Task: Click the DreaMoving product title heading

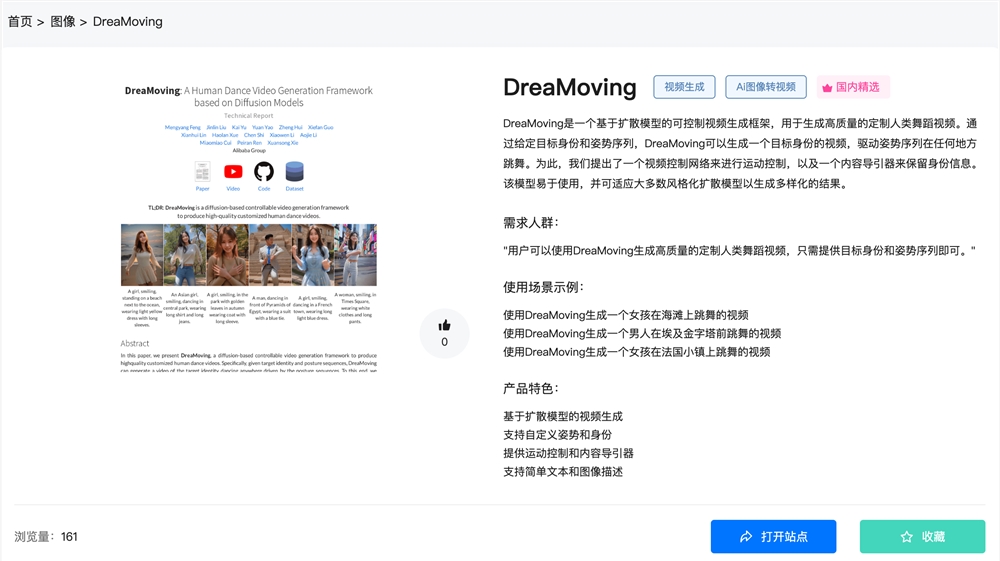Action: (x=569, y=87)
